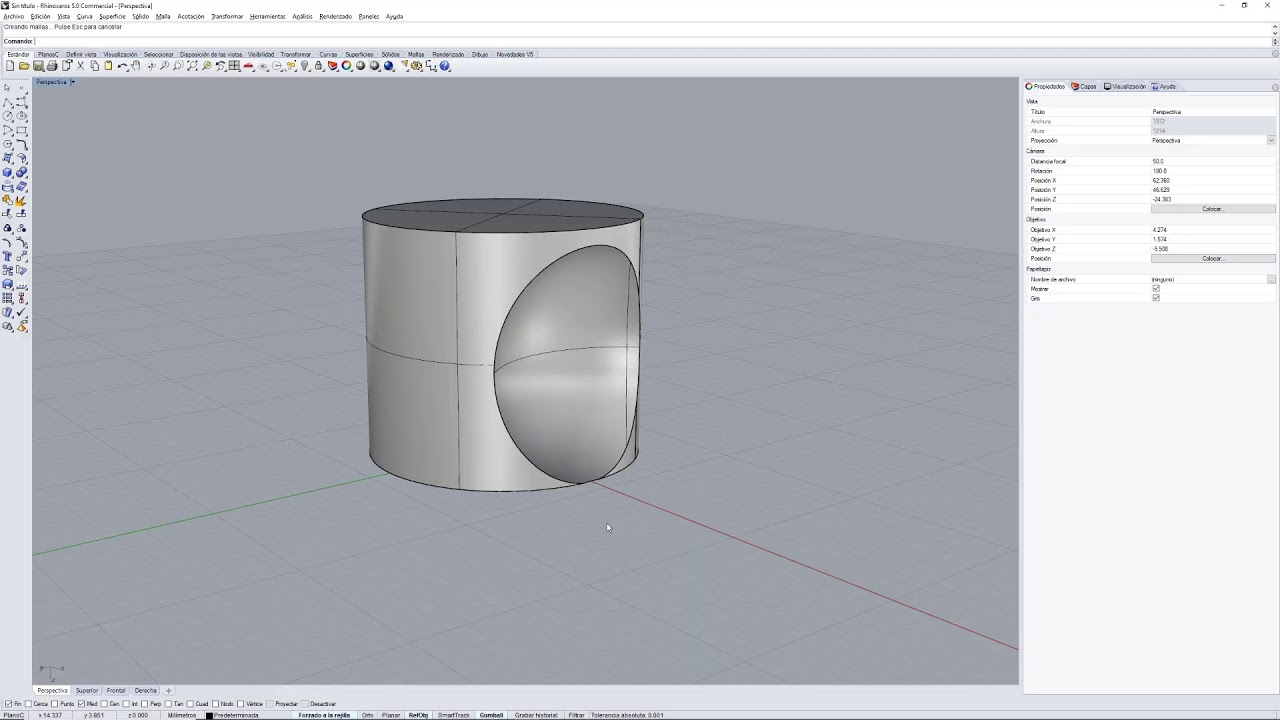Uncheck the Mostrar checkbox in properties panel
Image resolution: width=1280 pixels, height=720 pixels.
point(1156,289)
